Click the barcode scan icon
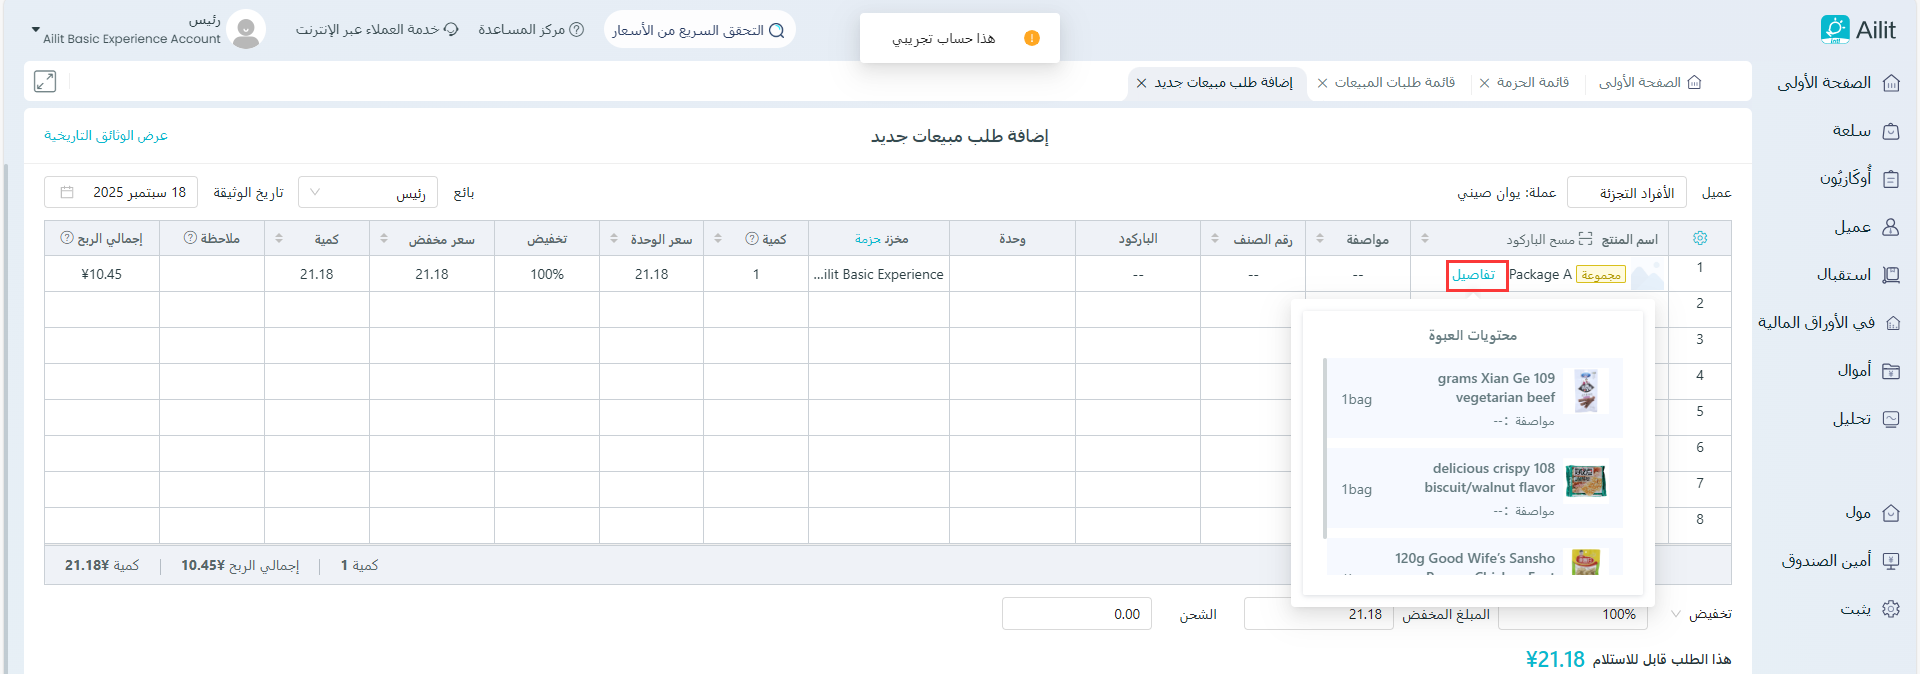 (x=1585, y=239)
